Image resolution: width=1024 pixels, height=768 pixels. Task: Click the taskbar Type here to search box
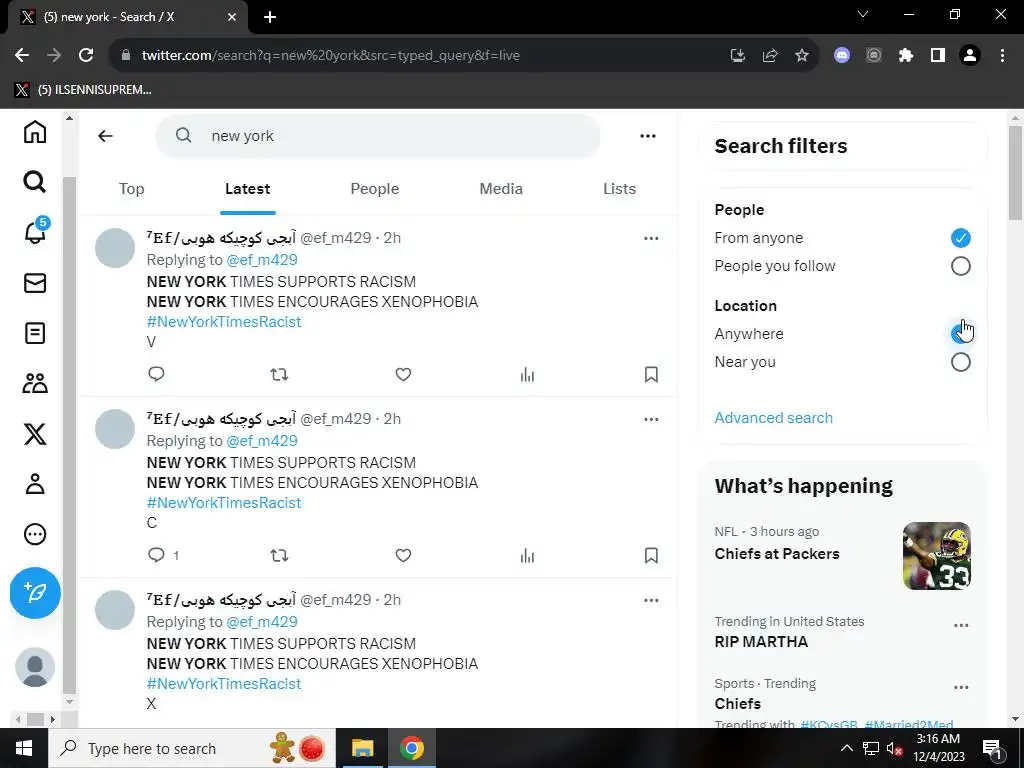pyautogui.click(x=192, y=748)
